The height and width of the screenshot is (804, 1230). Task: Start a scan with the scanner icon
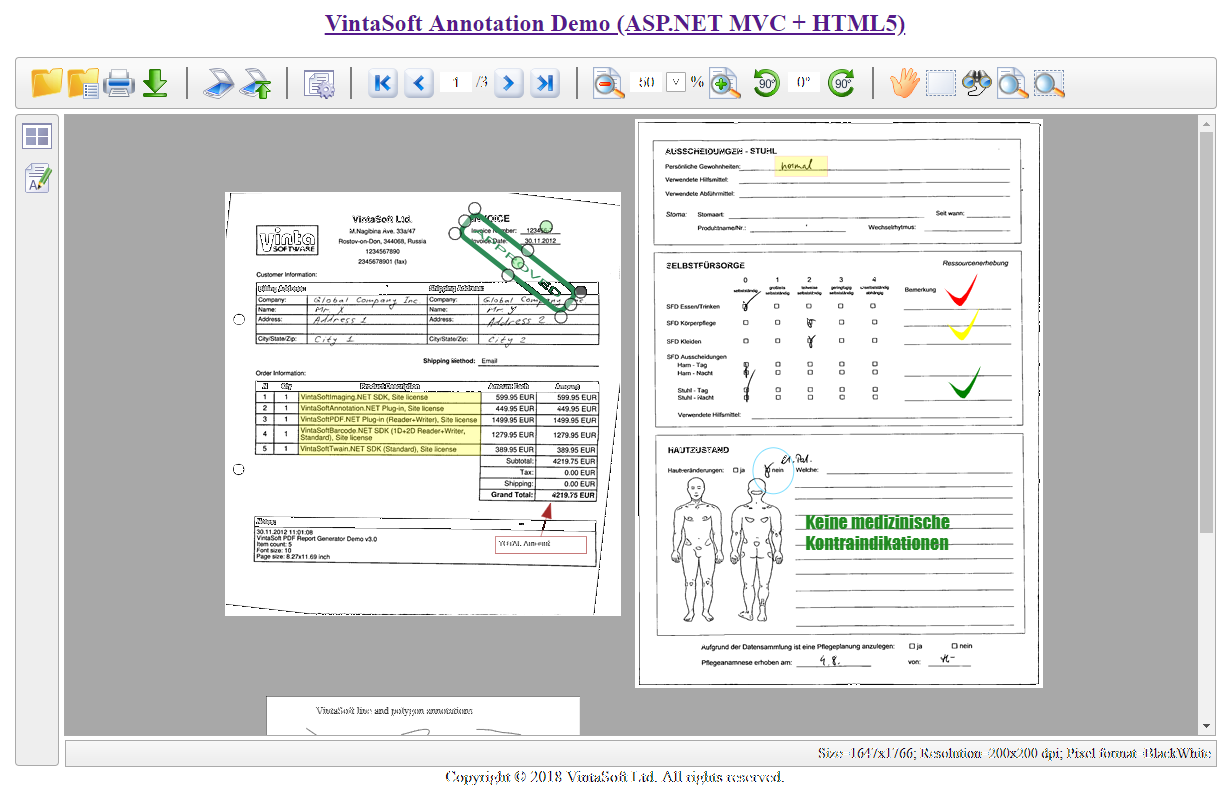click(x=219, y=82)
